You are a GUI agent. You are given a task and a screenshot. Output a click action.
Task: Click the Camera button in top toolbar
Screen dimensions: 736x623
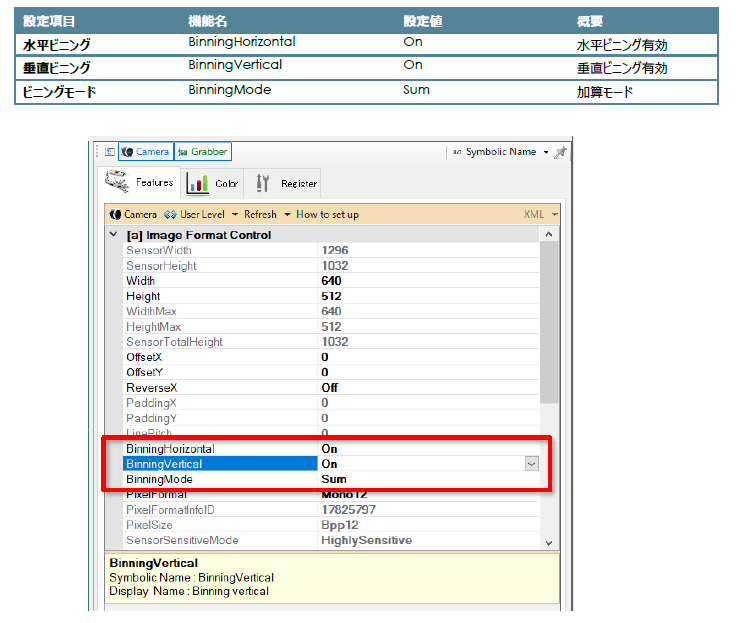145,152
